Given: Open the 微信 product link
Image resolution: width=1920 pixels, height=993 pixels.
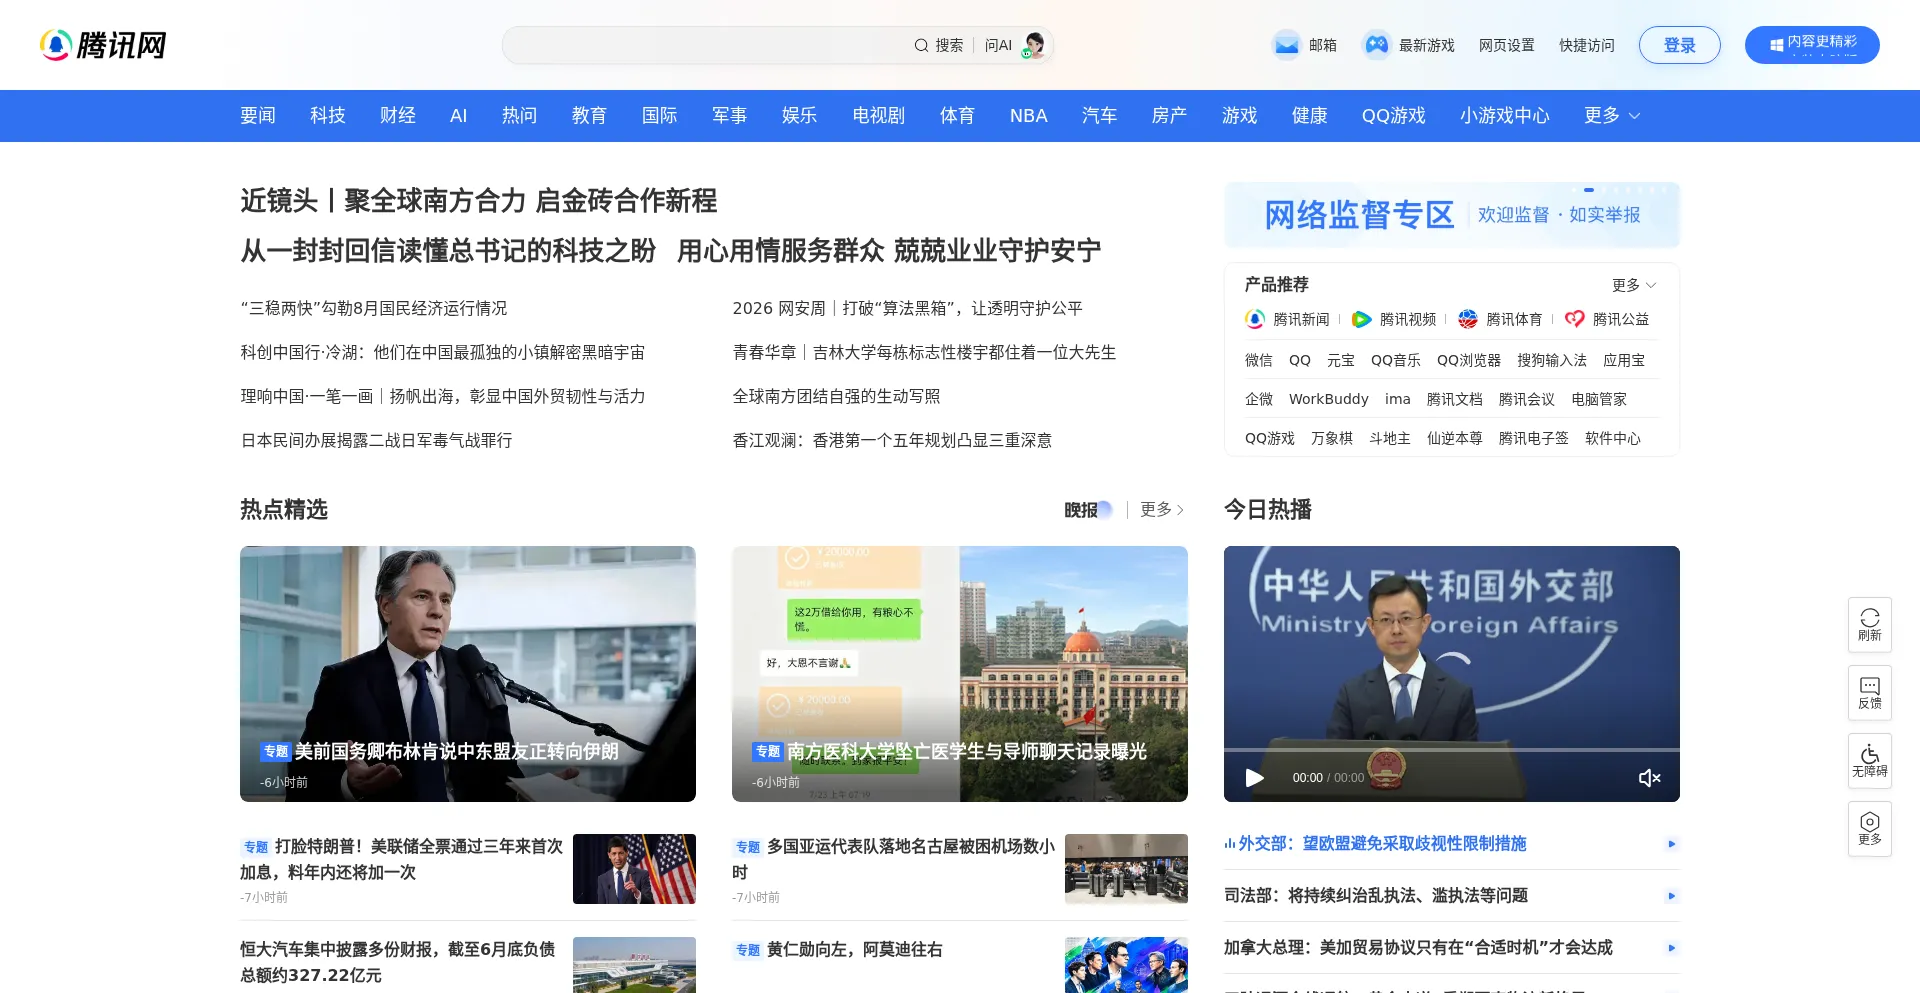Looking at the screenshot, I should click(1258, 360).
